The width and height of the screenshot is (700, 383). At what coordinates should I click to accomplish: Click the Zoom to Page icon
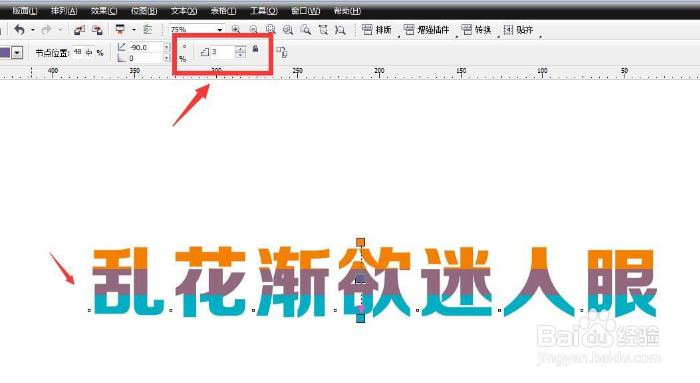(306, 30)
